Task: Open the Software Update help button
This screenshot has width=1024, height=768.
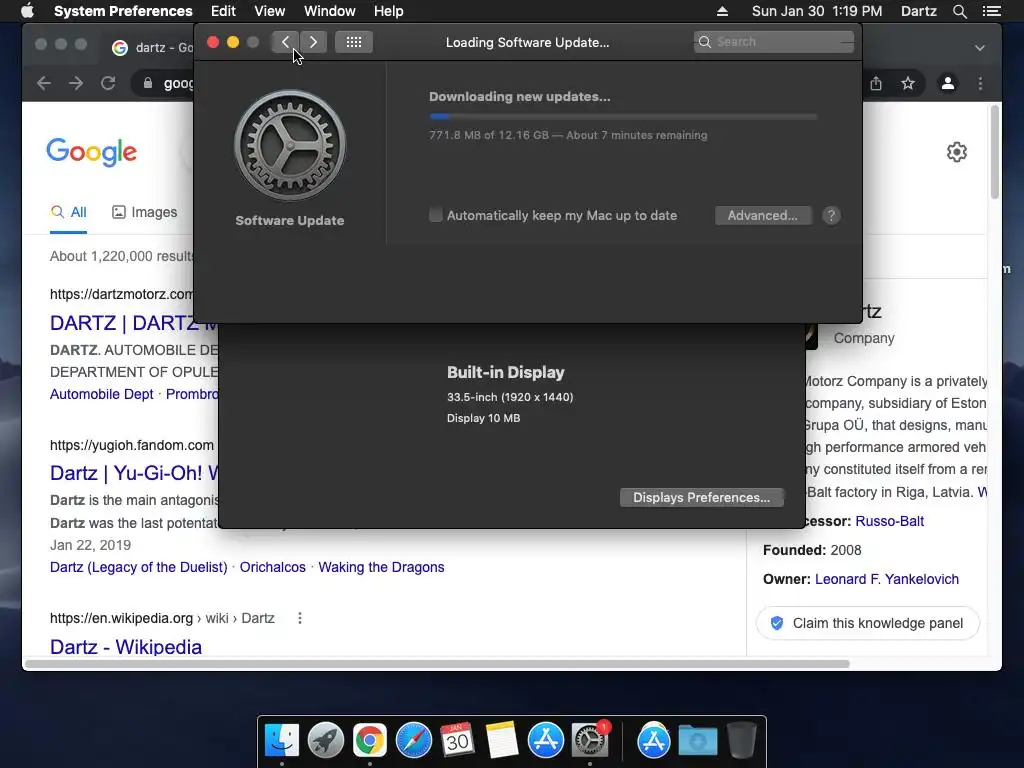Action: pyautogui.click(x=831, y=216)
